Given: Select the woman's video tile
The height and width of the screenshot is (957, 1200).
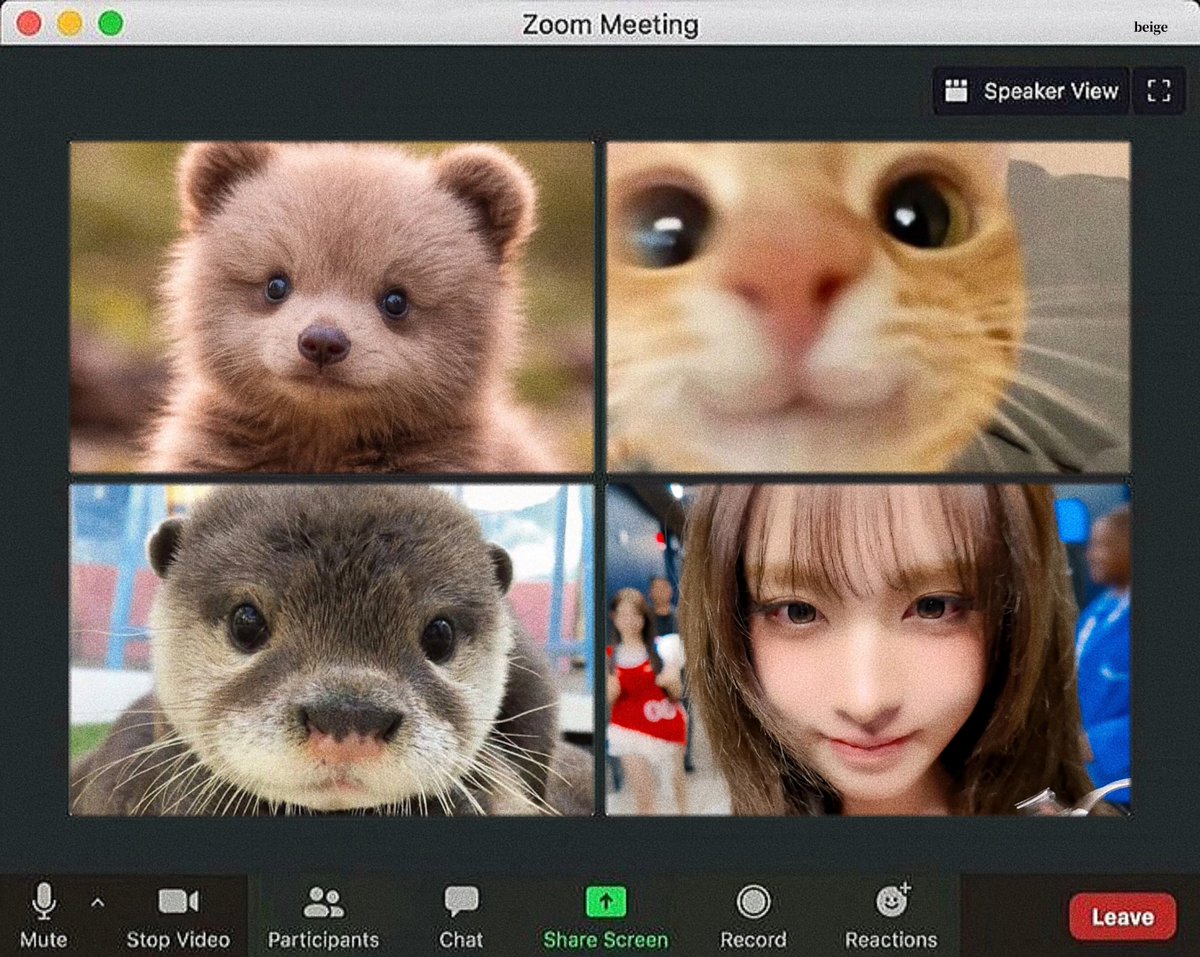Looking at the screenshot, I should [x=868, y=650].
